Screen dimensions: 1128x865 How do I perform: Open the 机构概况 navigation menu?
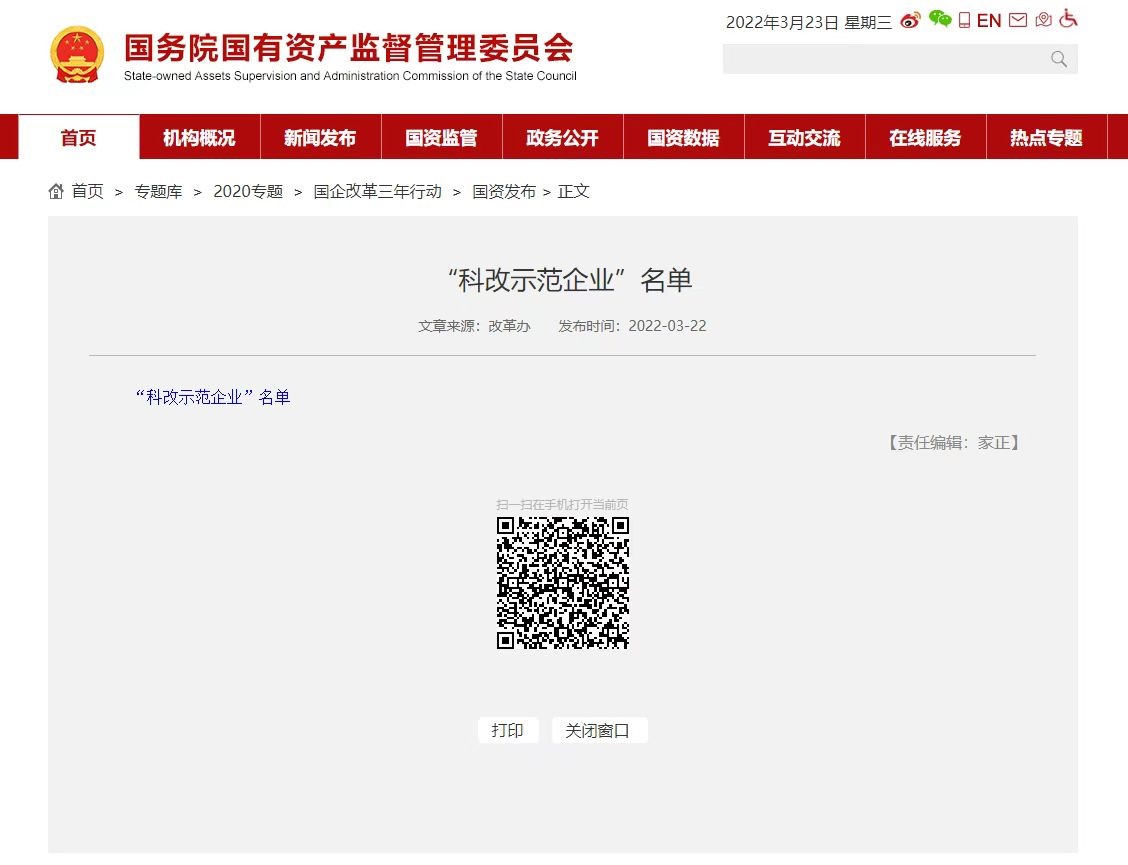point(199,138)
